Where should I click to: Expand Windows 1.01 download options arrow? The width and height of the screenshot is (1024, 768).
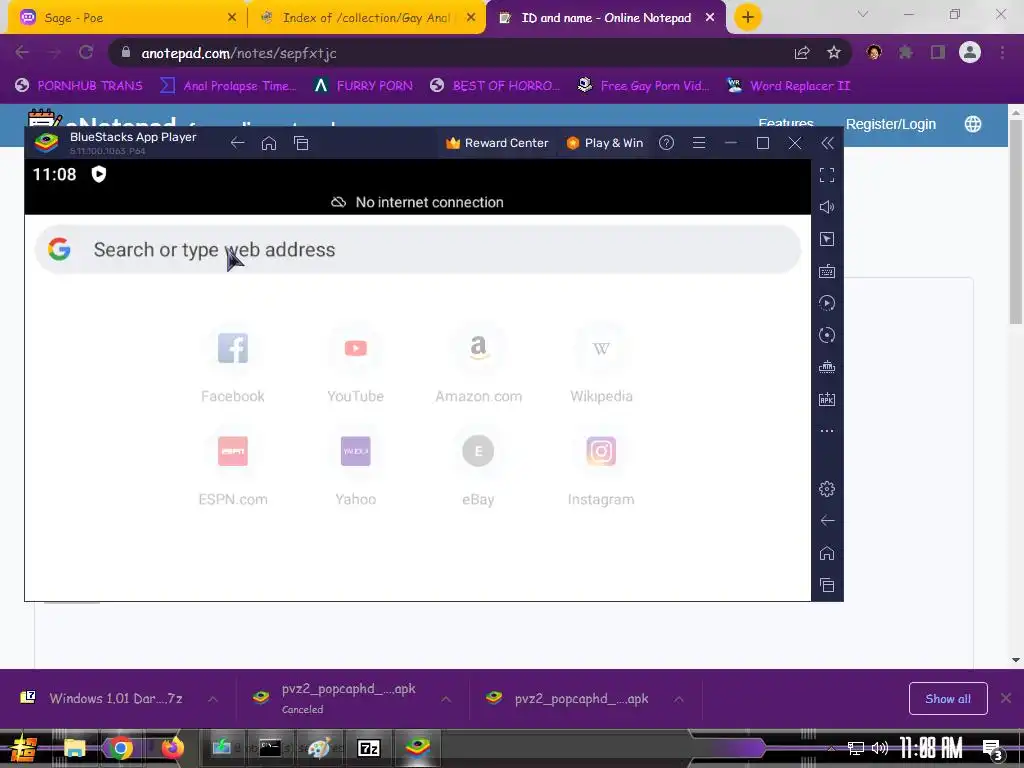point(213,699)
